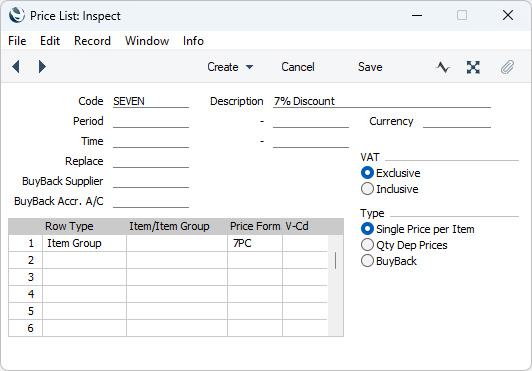Expand the Create dropdown arrow
532x371 pixels.
[249, 67]
